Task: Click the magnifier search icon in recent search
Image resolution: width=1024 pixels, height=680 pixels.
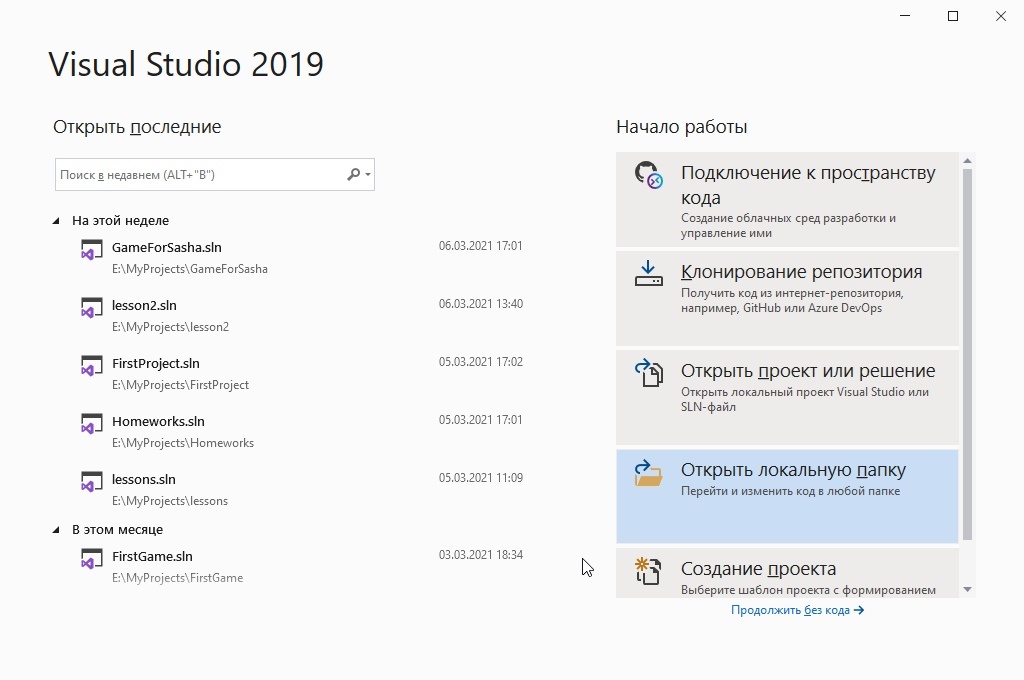Action: click(353, 174)
